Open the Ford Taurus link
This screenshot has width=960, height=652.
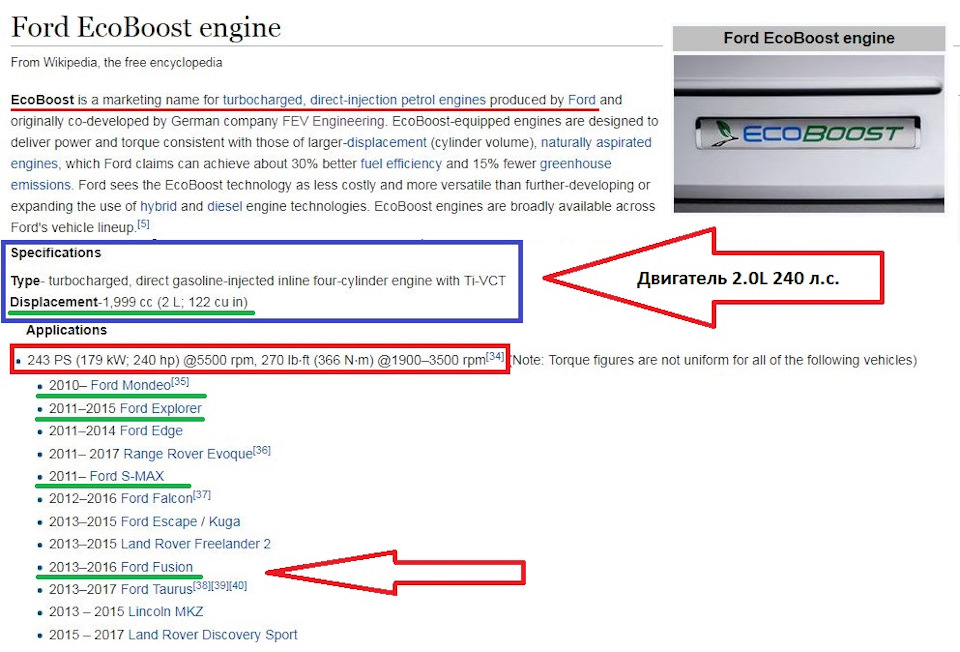157,590
